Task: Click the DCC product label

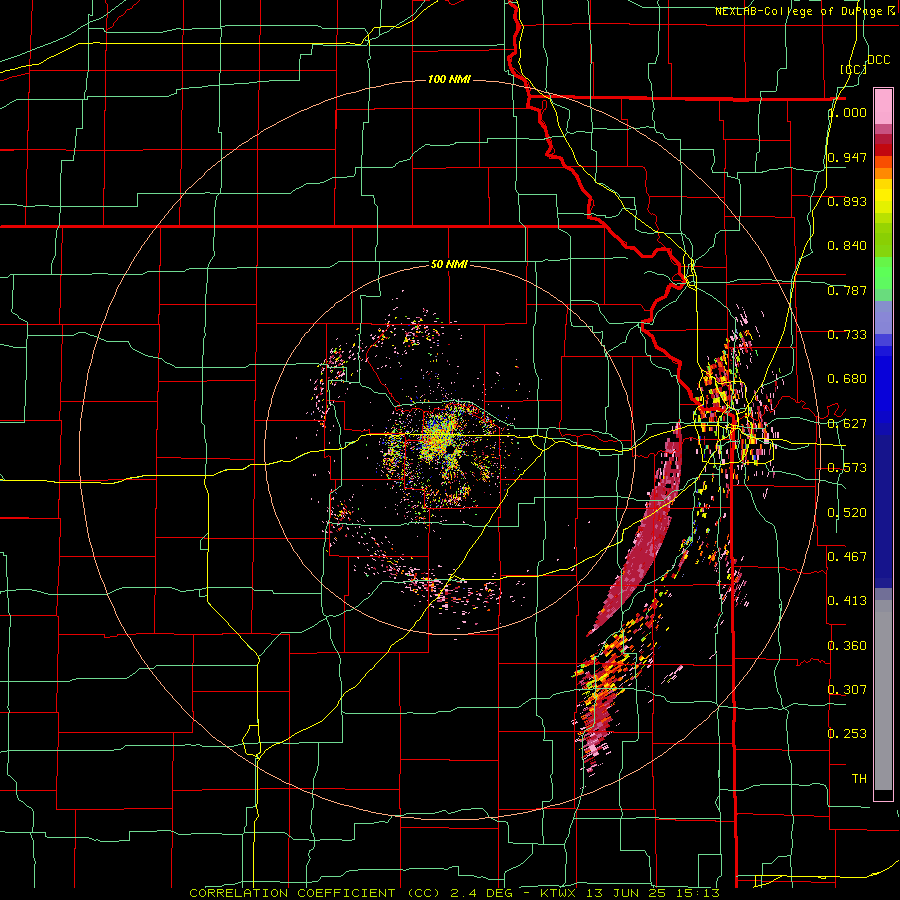Action: [x=878, y=60]
